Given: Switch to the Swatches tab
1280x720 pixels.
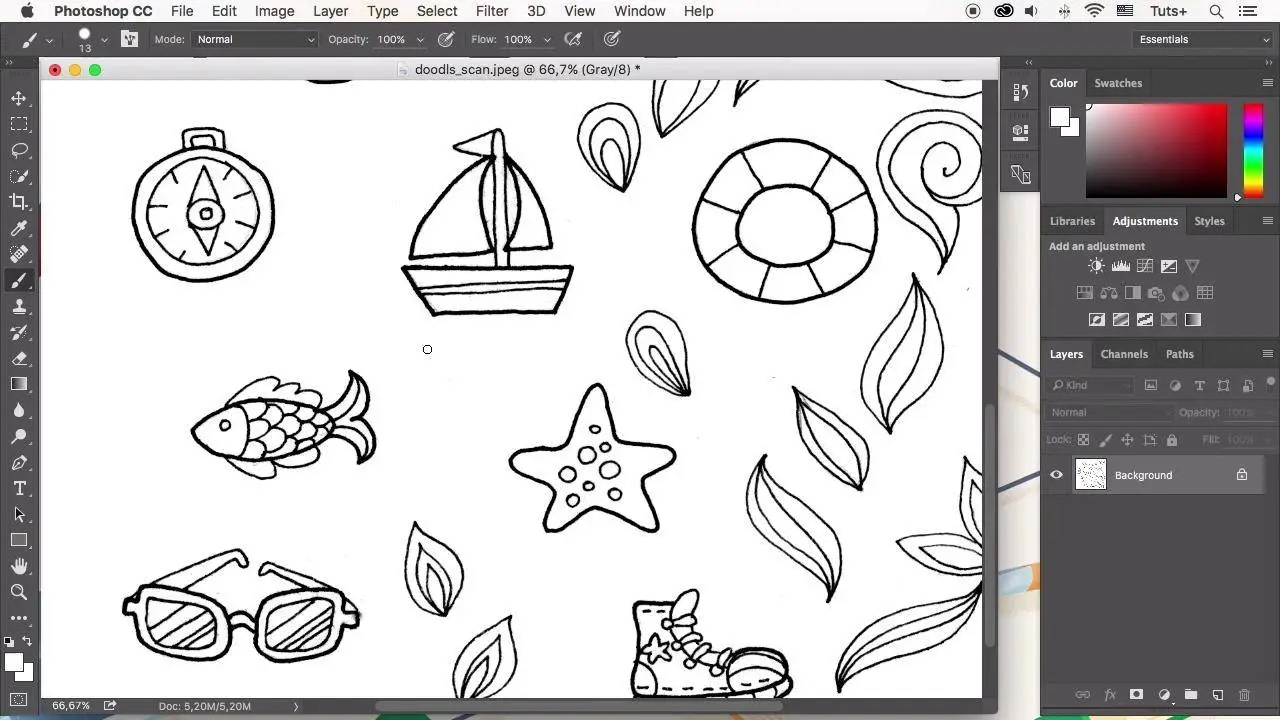Looking at the screenshot, I should (1118, 83).
